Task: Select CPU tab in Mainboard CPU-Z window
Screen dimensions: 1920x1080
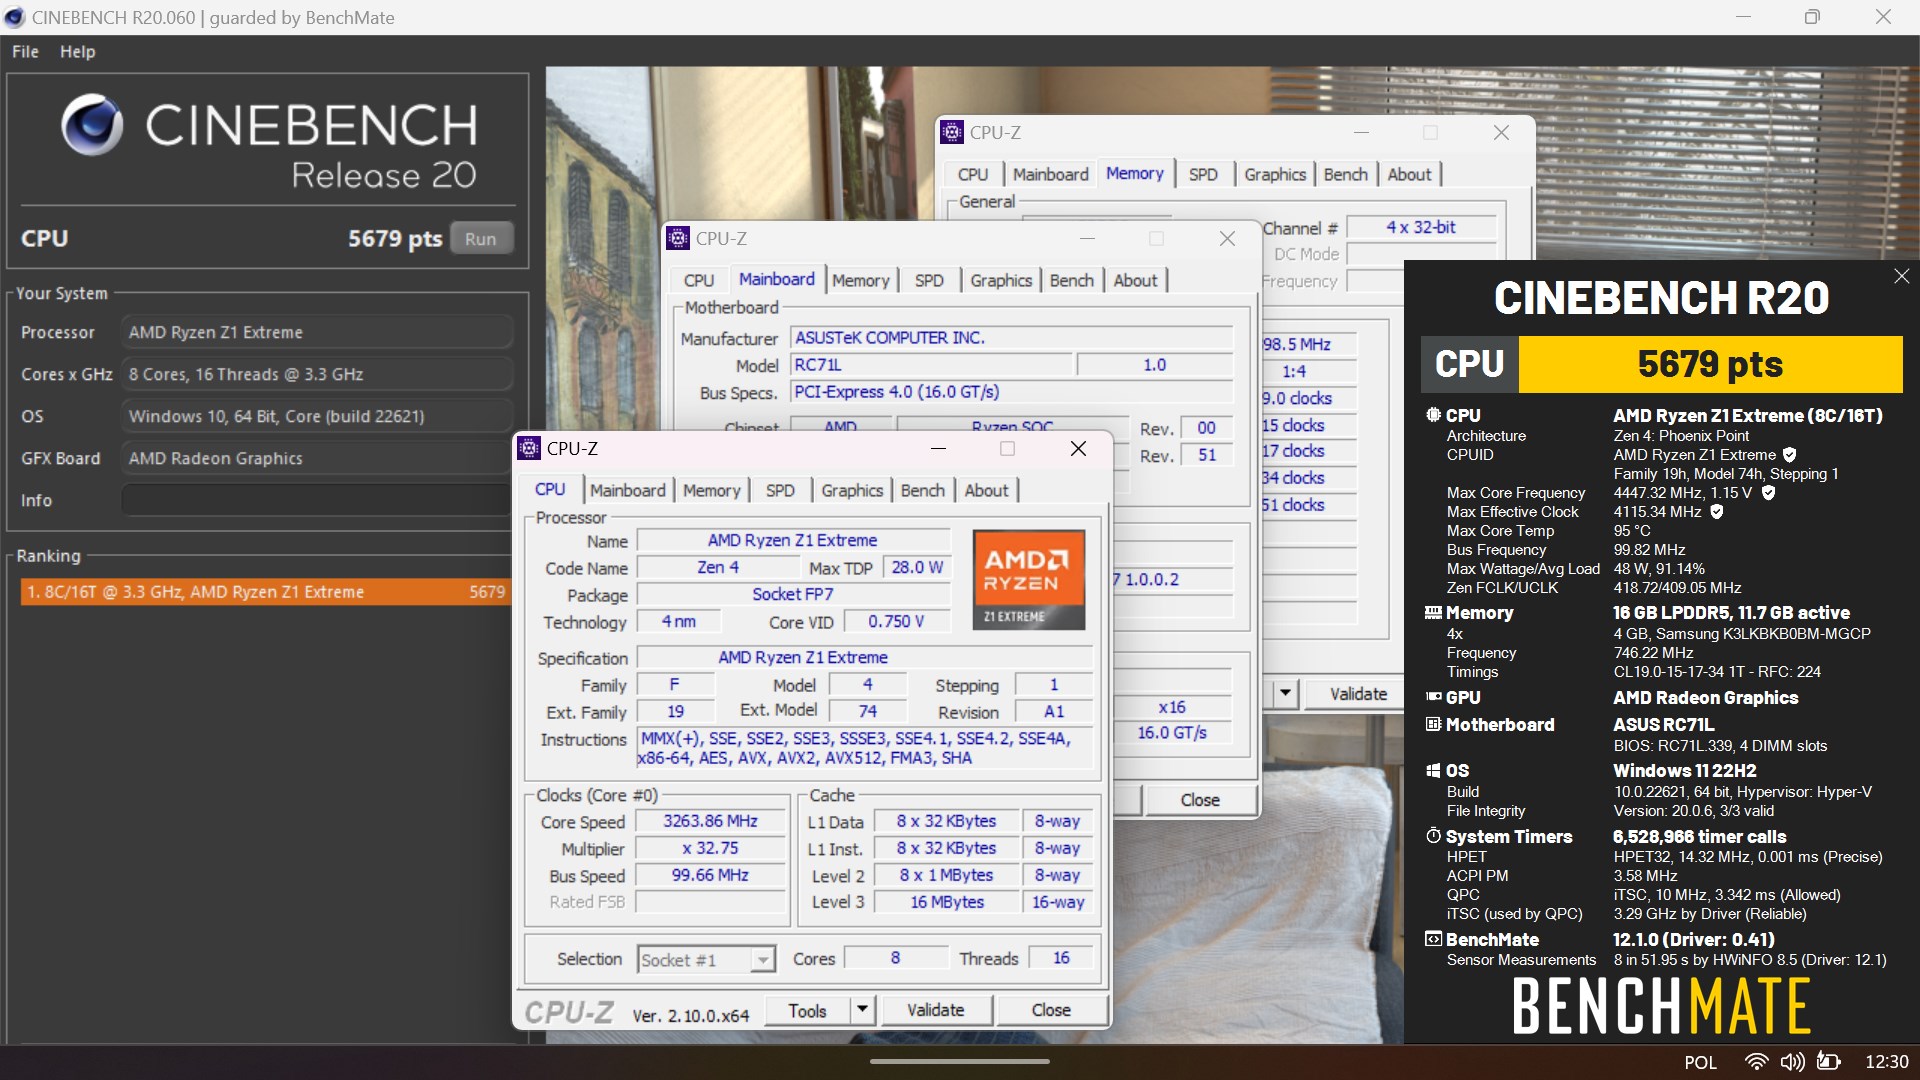Action: [x=699, y=280]
